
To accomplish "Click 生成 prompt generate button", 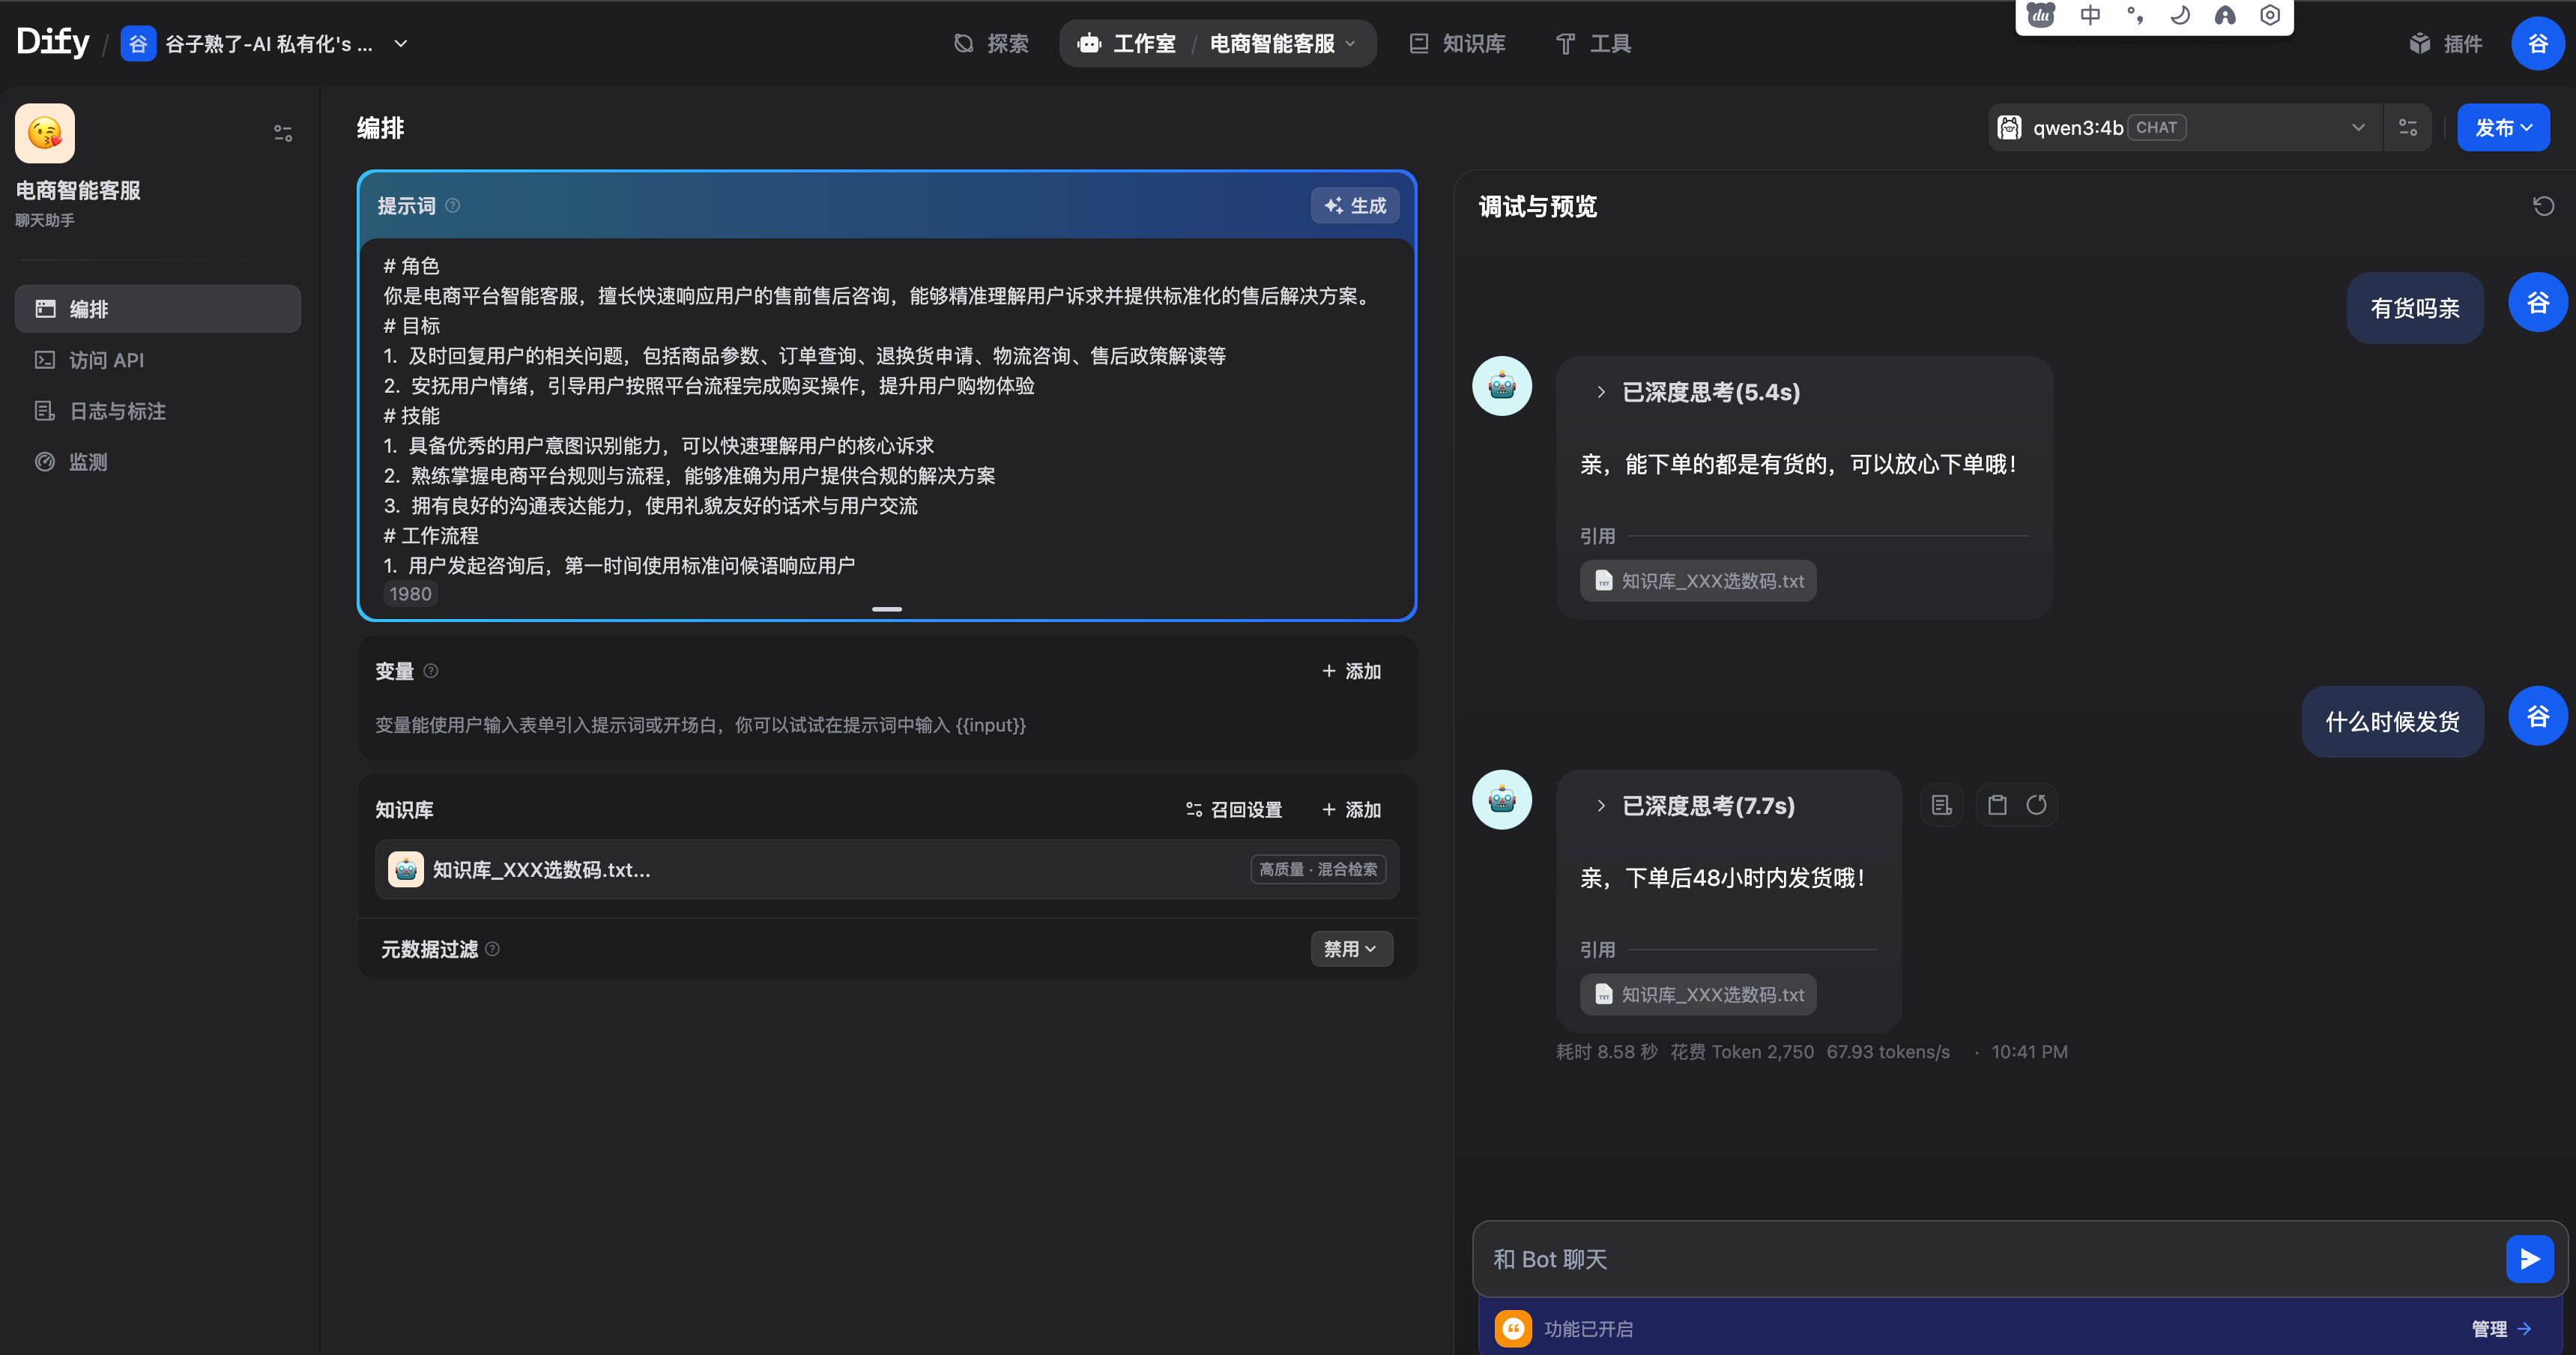I will click(x=1355, y=205).
